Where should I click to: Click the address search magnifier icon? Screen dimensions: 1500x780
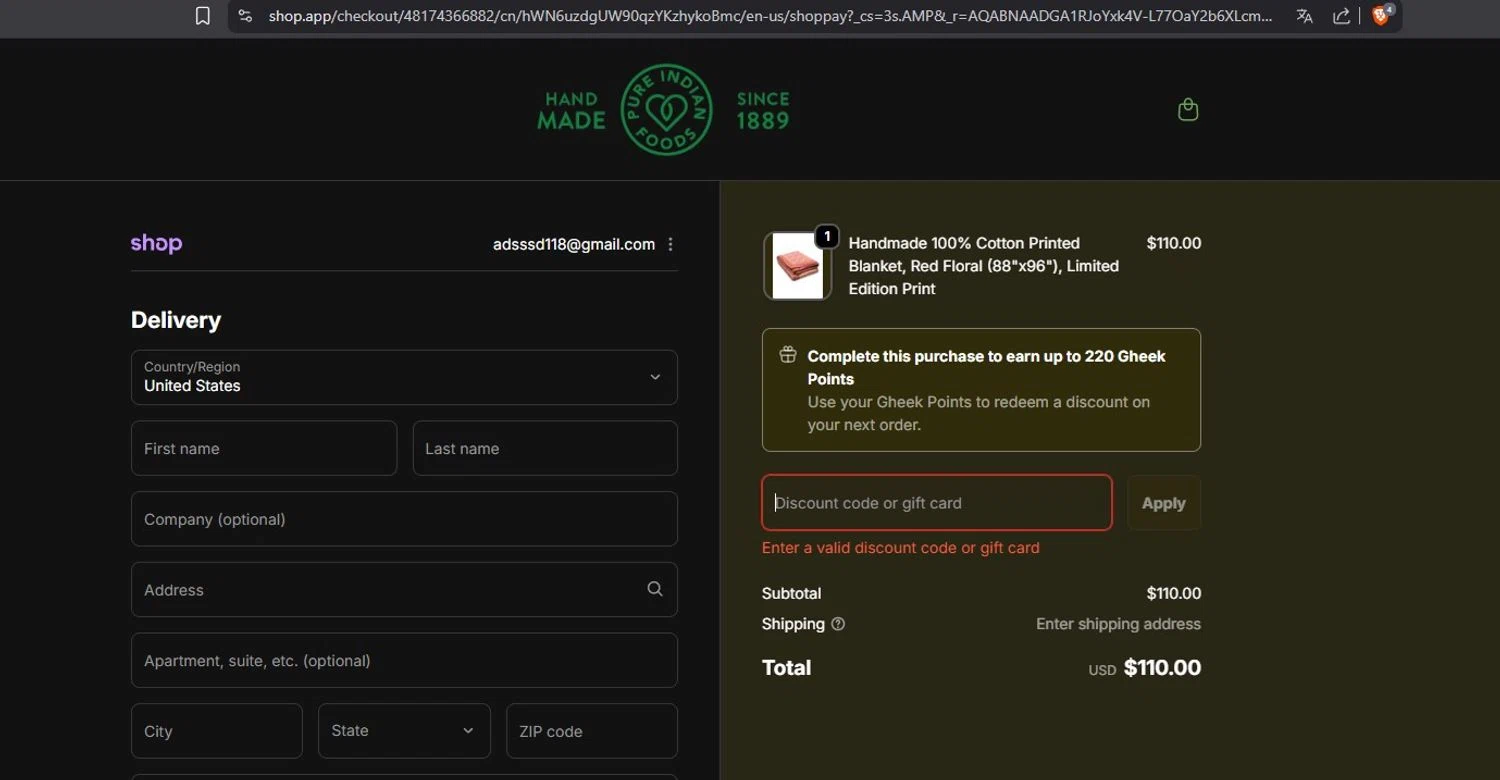coord(655,589)
